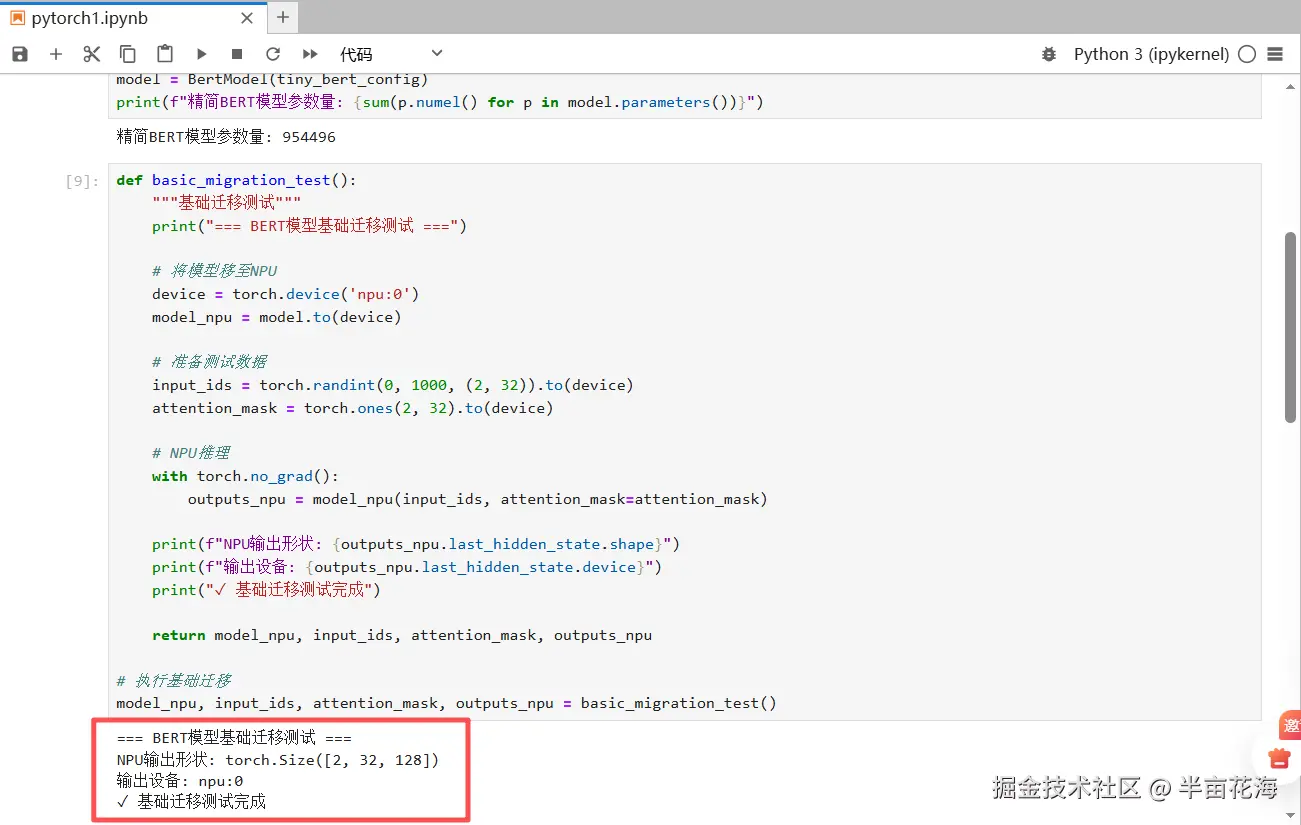The width and height of the screenshot is (1301, 825).
Task: Open the toolbar hamburger menu icon
Action: coord(1275,54)
